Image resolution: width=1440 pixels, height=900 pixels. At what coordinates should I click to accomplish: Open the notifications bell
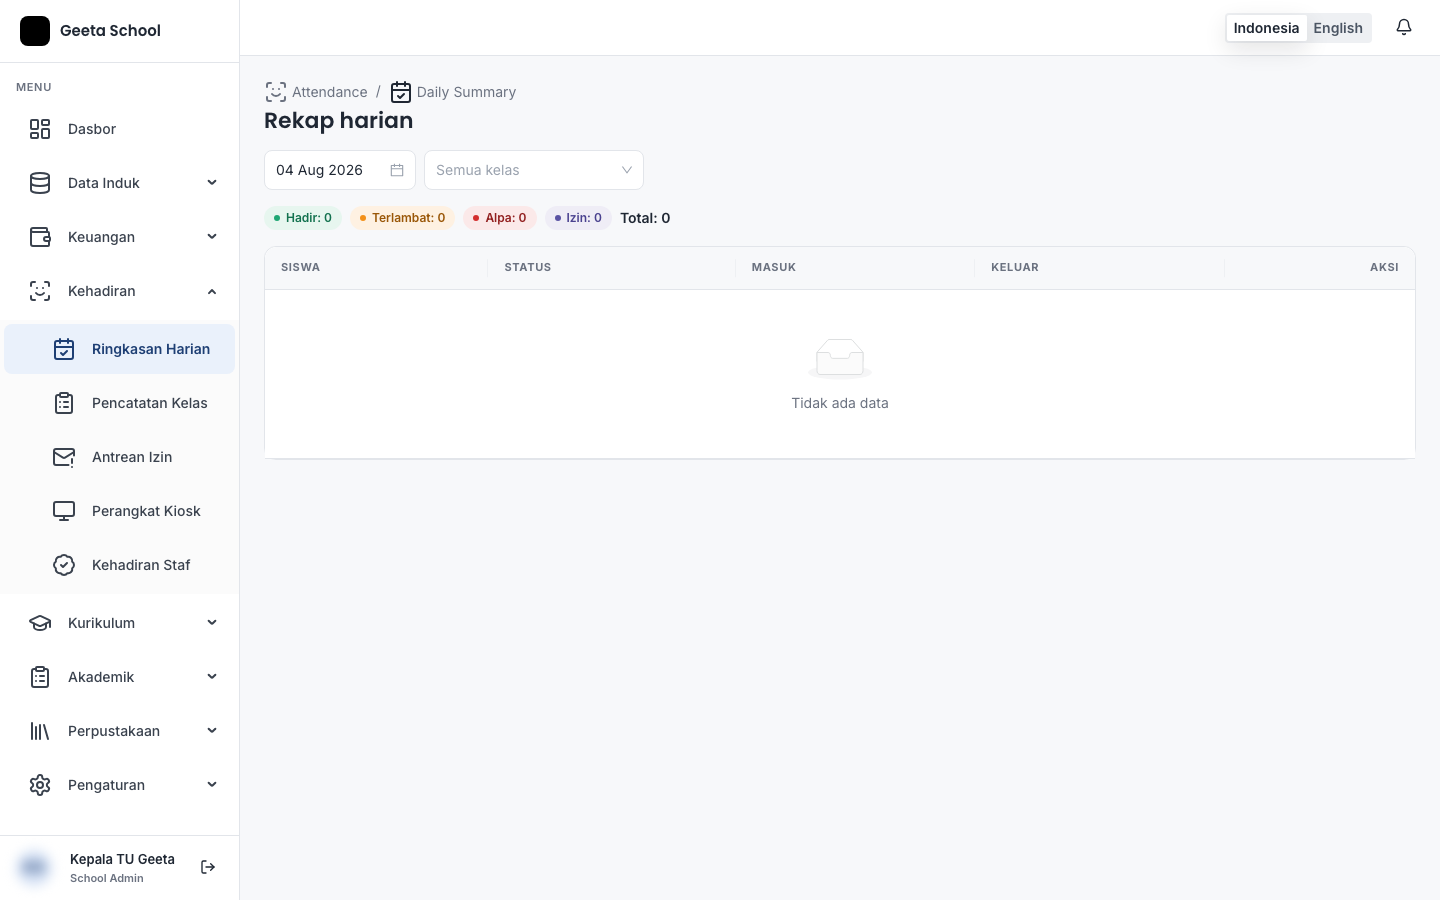(x=1404, y=28)
